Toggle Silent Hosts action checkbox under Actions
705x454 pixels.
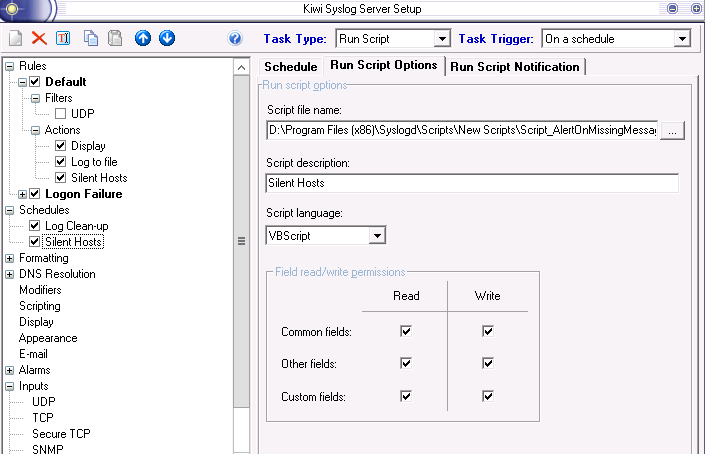pos(61,178)
